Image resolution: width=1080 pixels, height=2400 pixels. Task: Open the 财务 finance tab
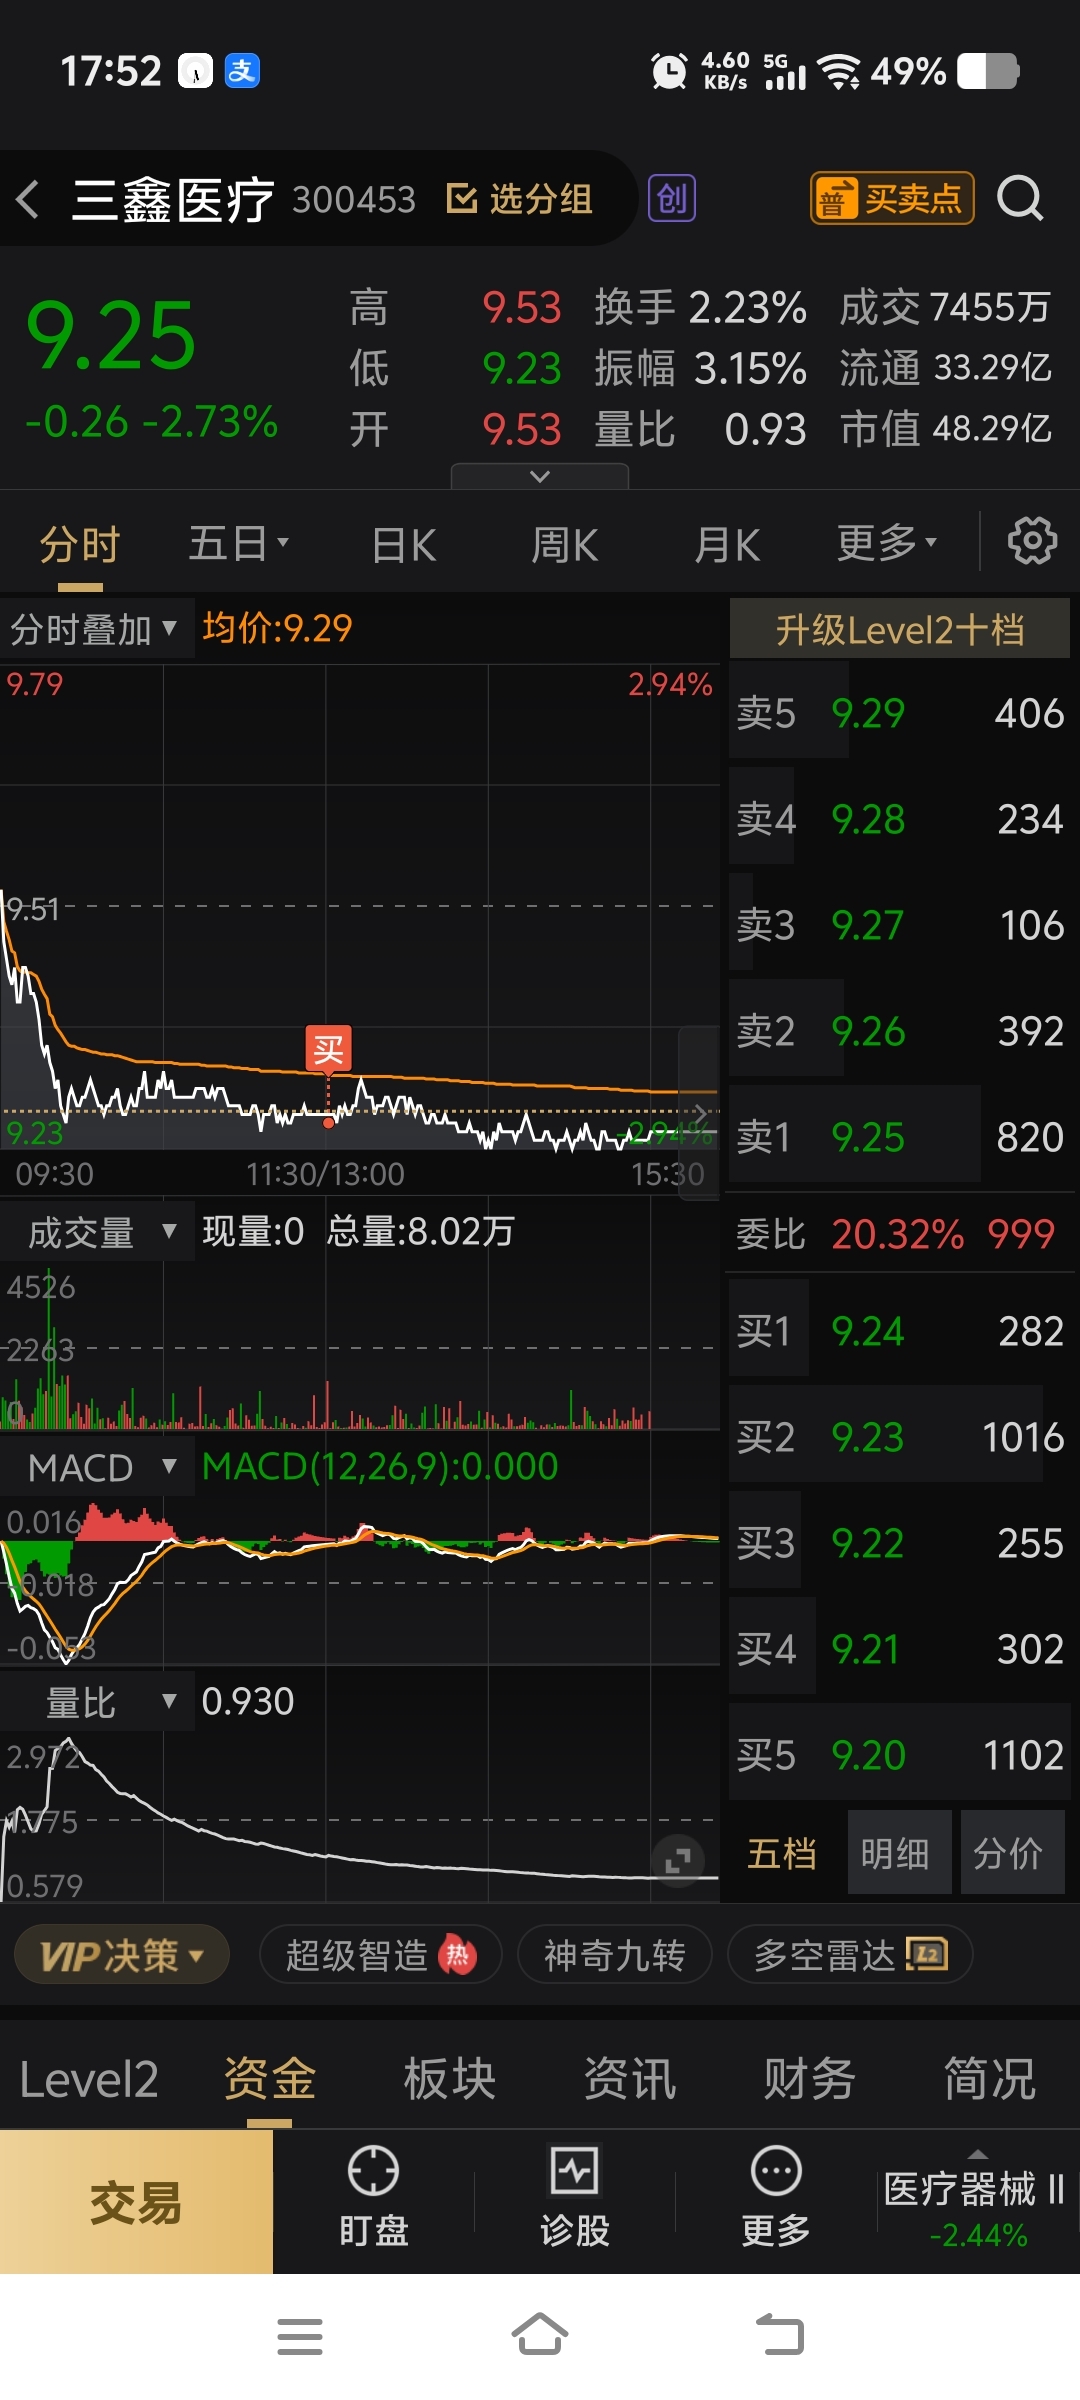[810, 2079]
